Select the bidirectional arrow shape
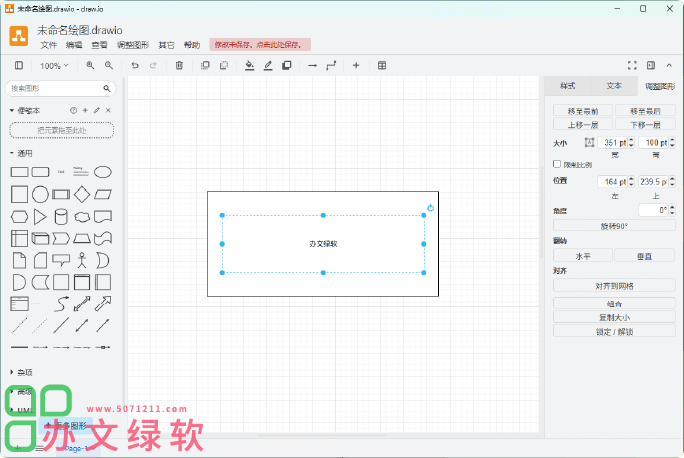 82,304
